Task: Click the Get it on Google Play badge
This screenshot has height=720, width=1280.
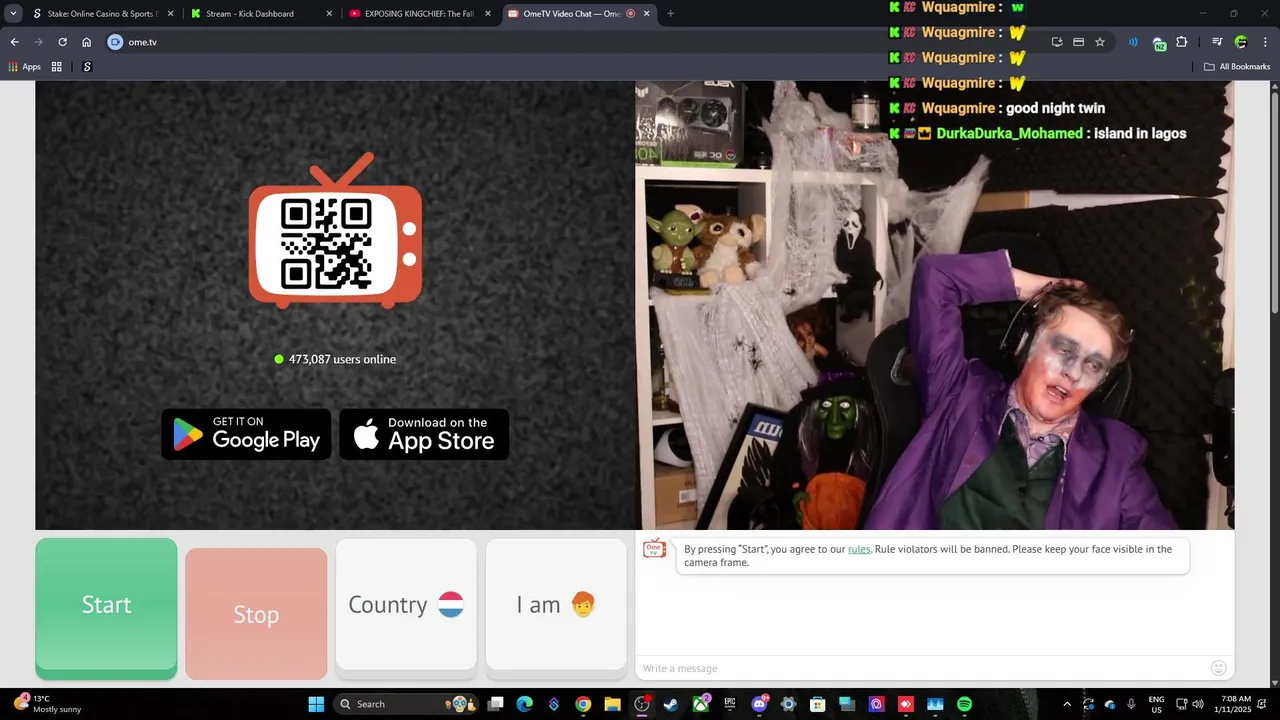Action: click(x=246, y=434)
